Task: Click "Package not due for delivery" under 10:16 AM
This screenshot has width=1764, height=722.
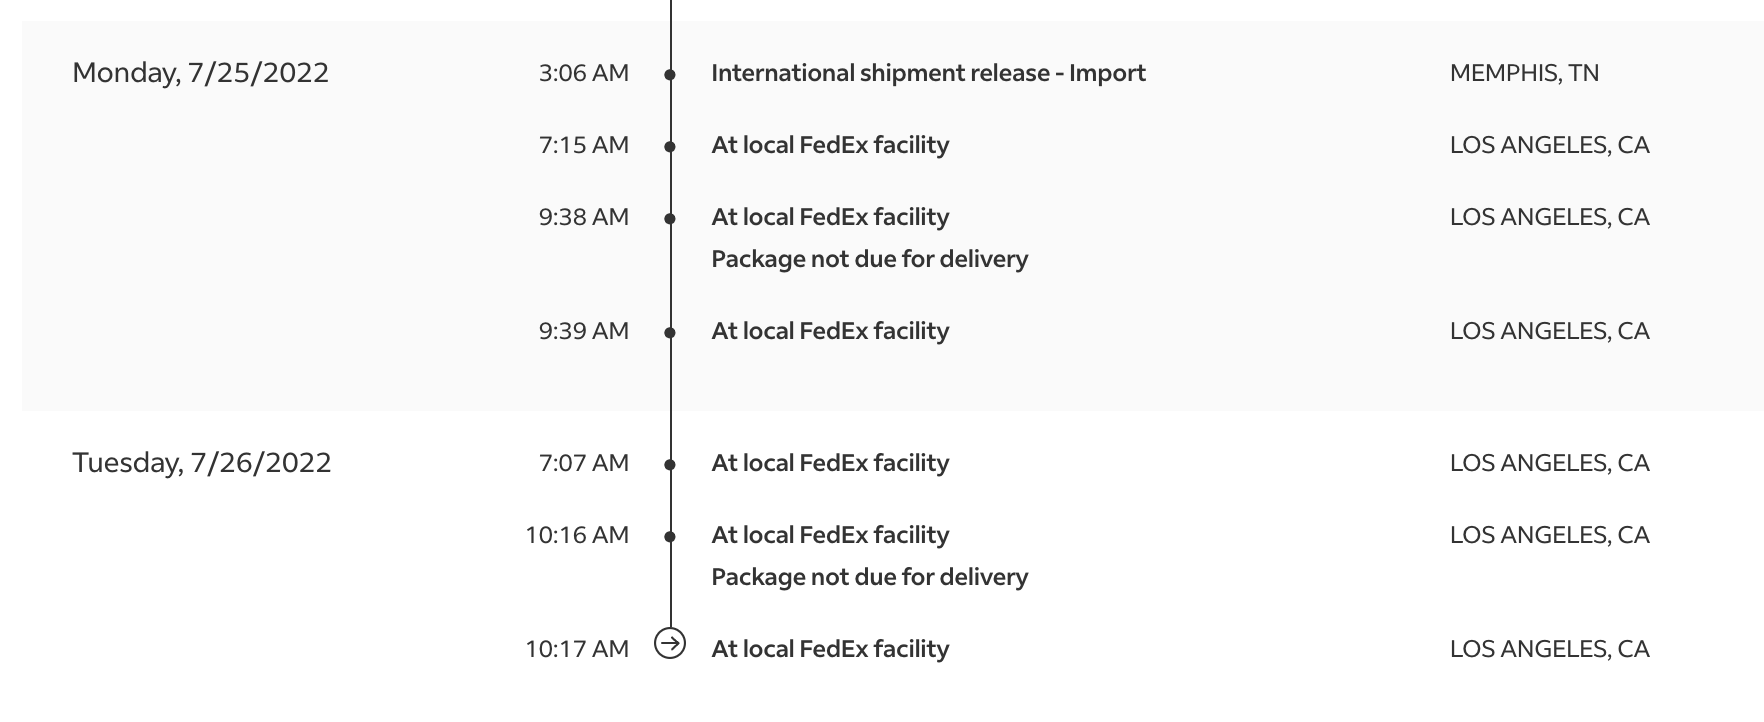Action: [x=869, y=577]
